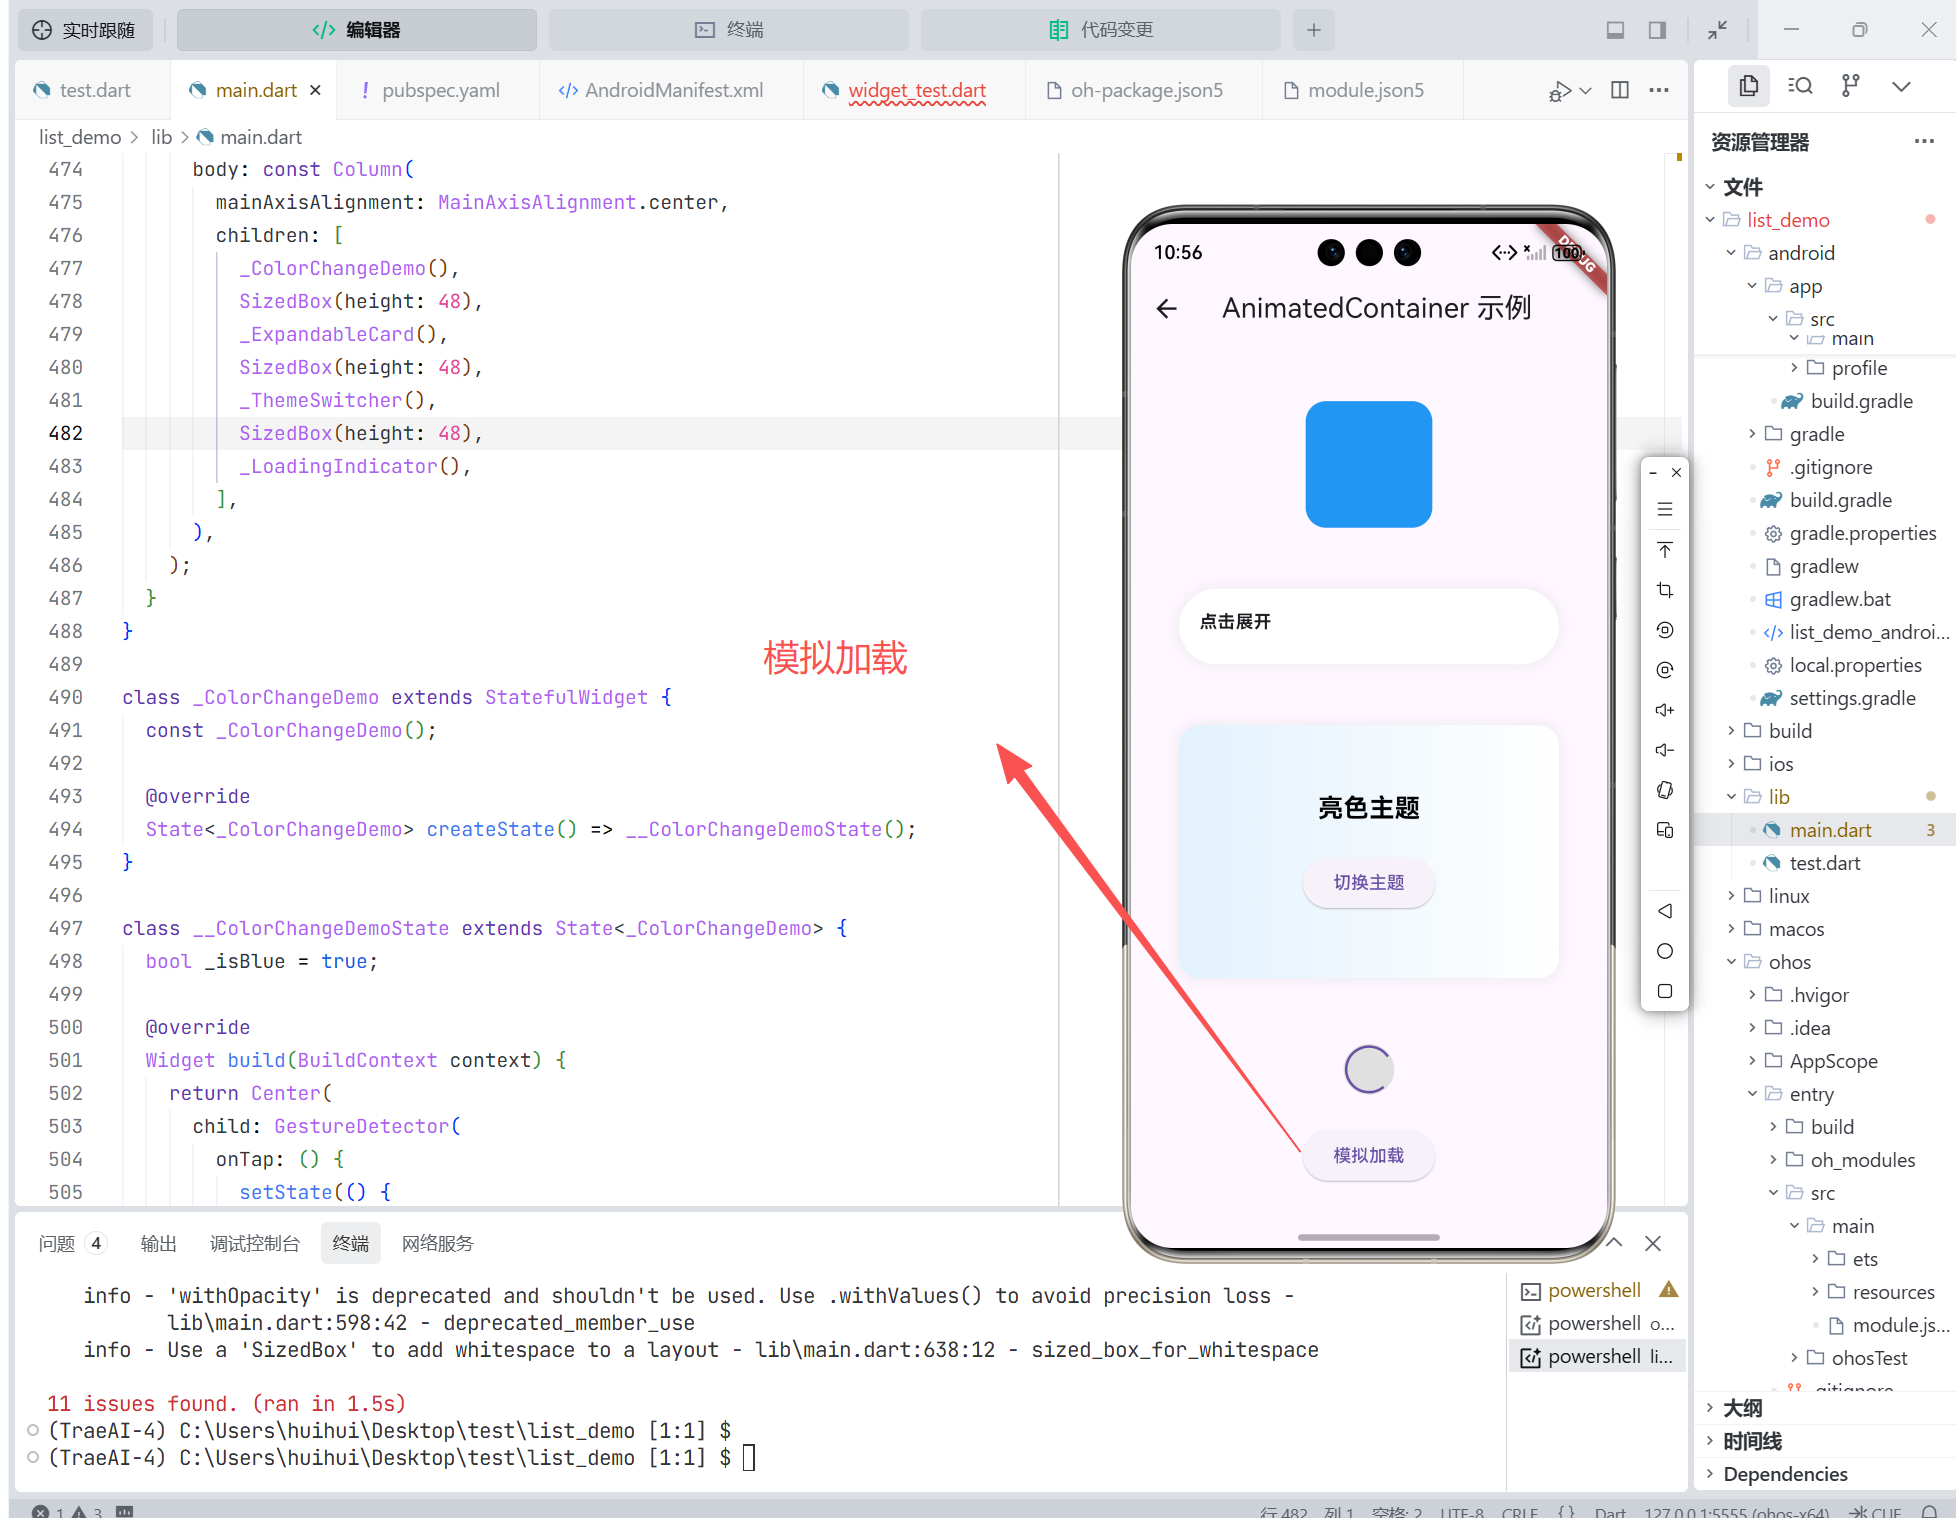Click emulator home circle button
This screenshot has height=1518, width=1956.
[x=1665, y=951]
